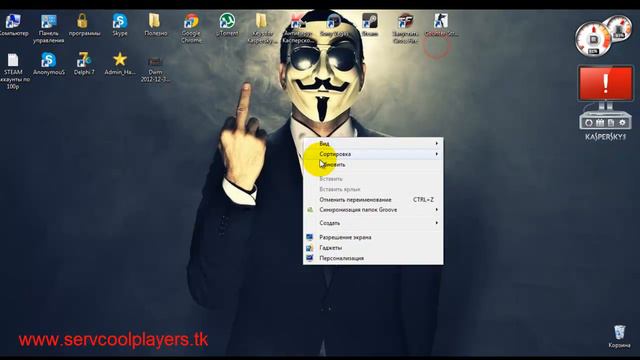The height and width of the screenshot is (360, 640).
Task: Launch the Counter-Strike shortcut
Action: coord(441,24)
